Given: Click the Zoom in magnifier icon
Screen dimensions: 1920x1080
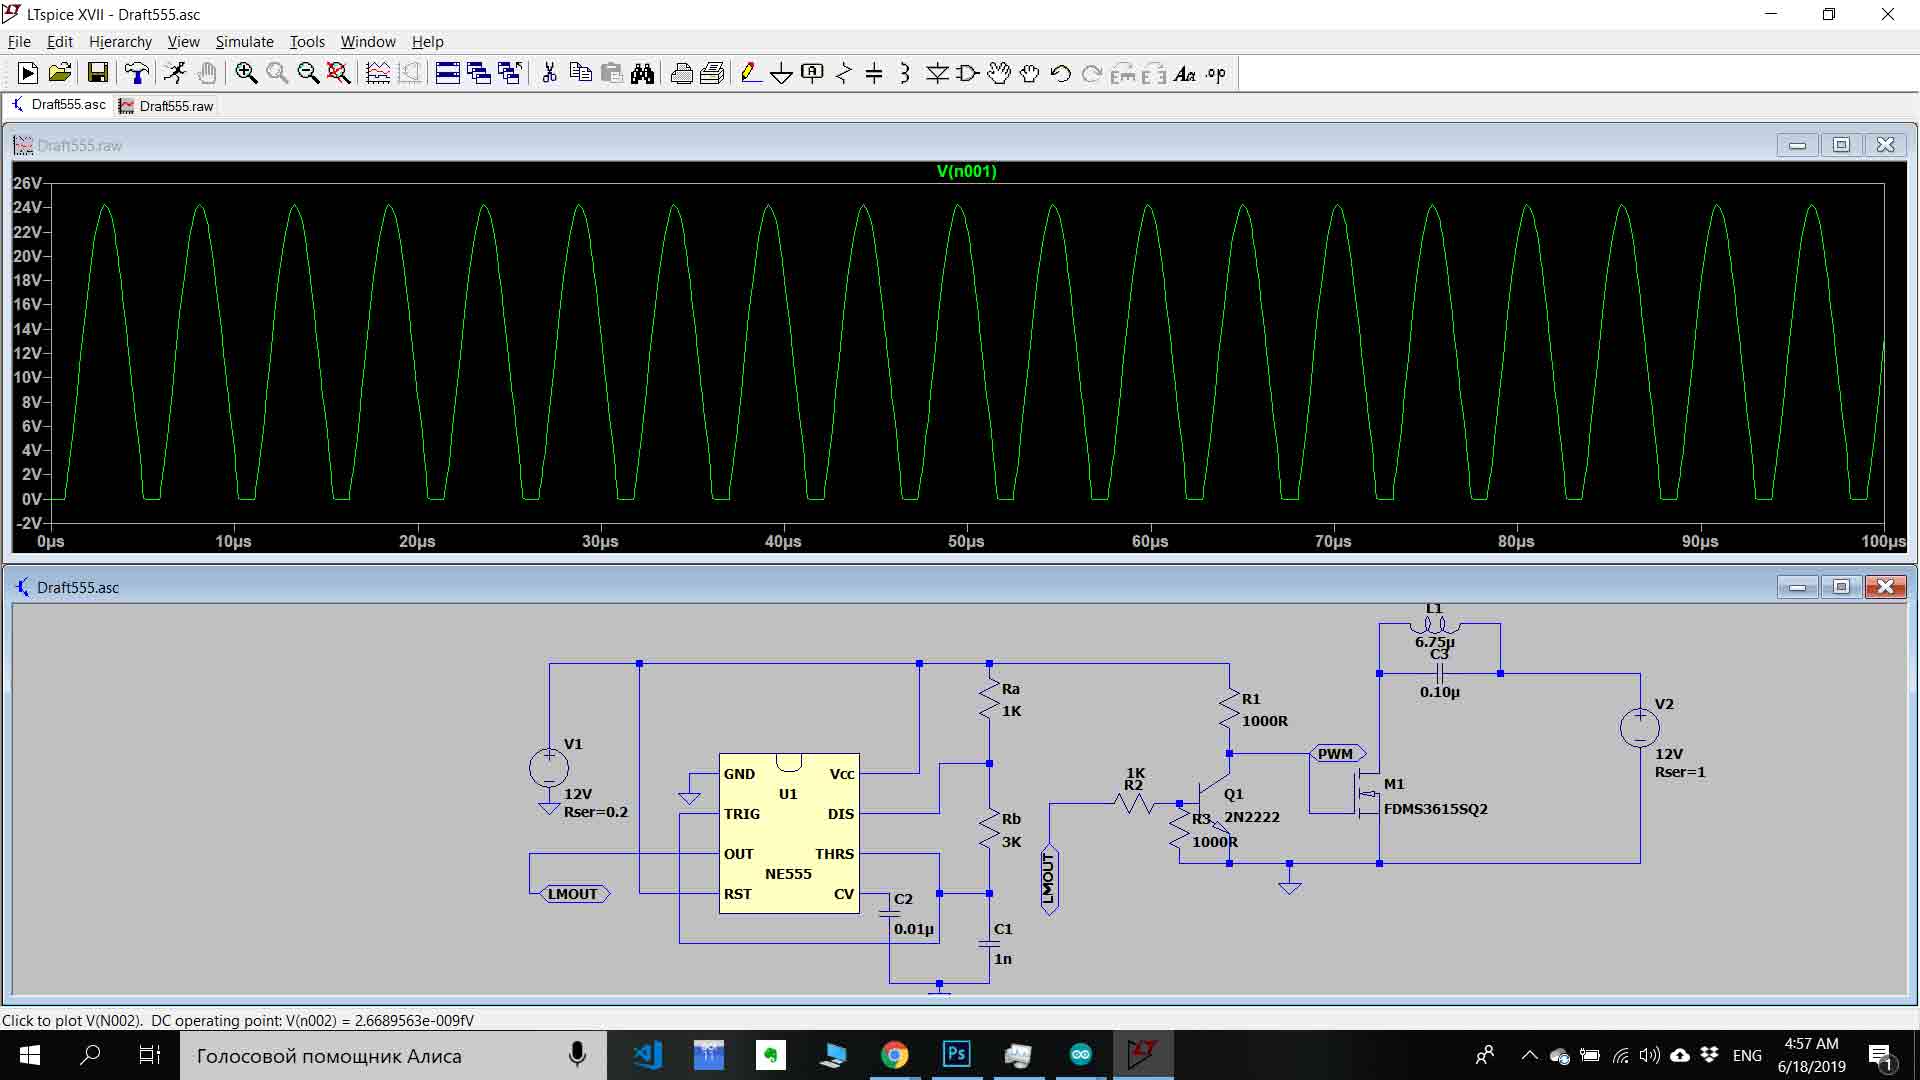Looking at the screenshot, I should tap(246, 73).
